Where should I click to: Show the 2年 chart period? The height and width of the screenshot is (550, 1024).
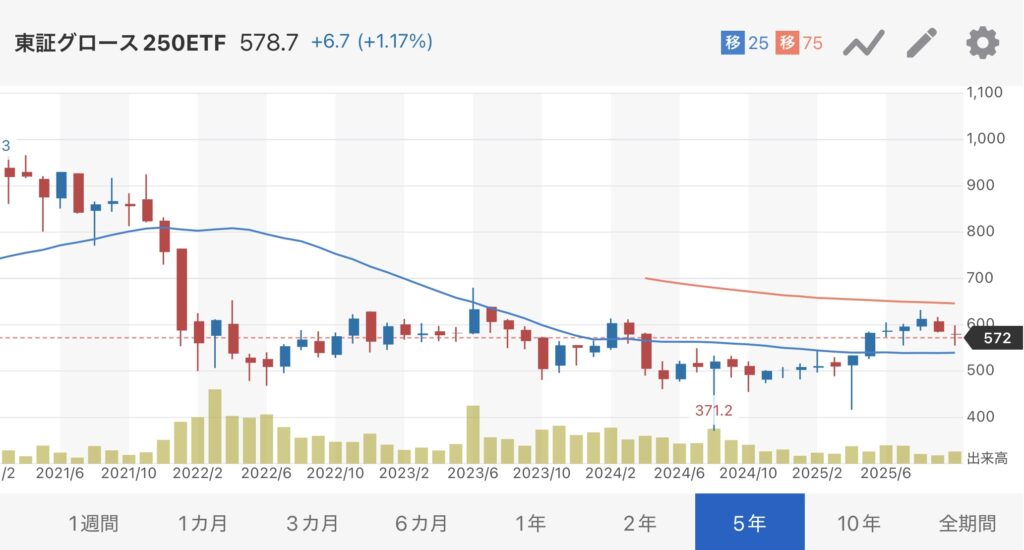(640, 522)
